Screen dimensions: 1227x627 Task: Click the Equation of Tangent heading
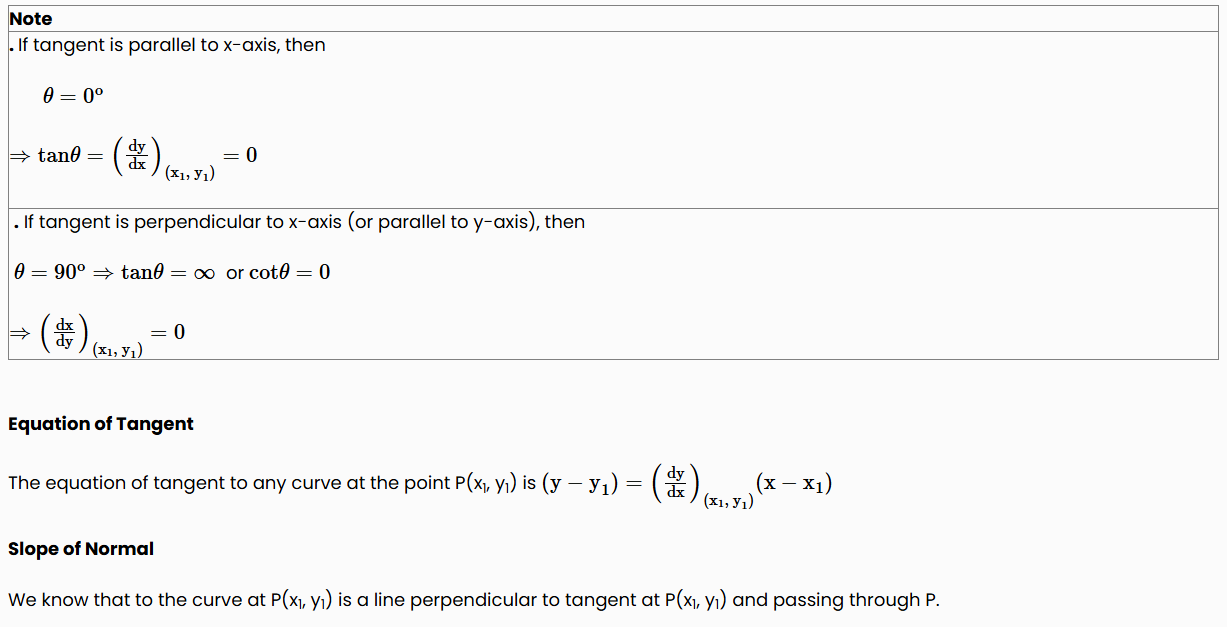(101, 424)
